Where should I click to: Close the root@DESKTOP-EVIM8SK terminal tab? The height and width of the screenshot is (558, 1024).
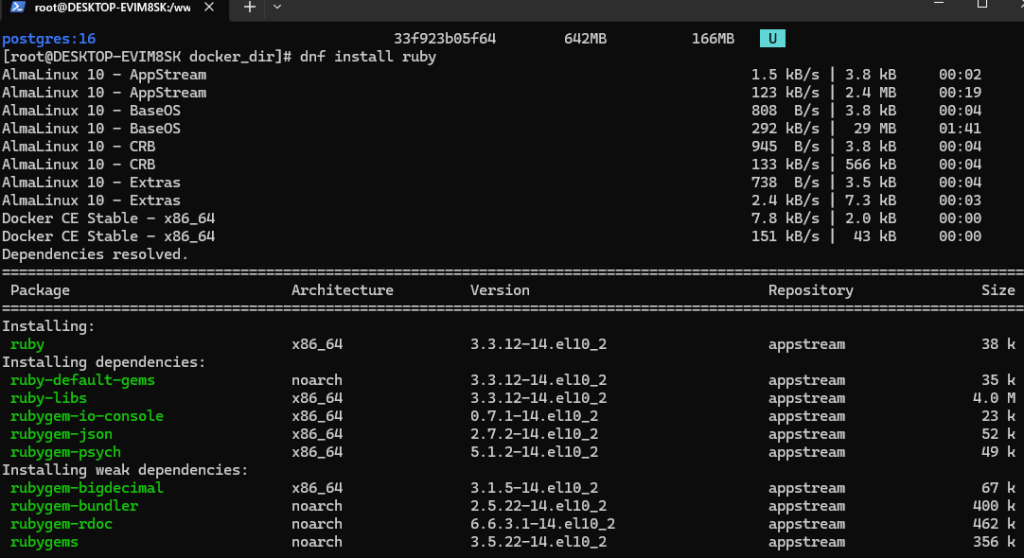(209, 7)
